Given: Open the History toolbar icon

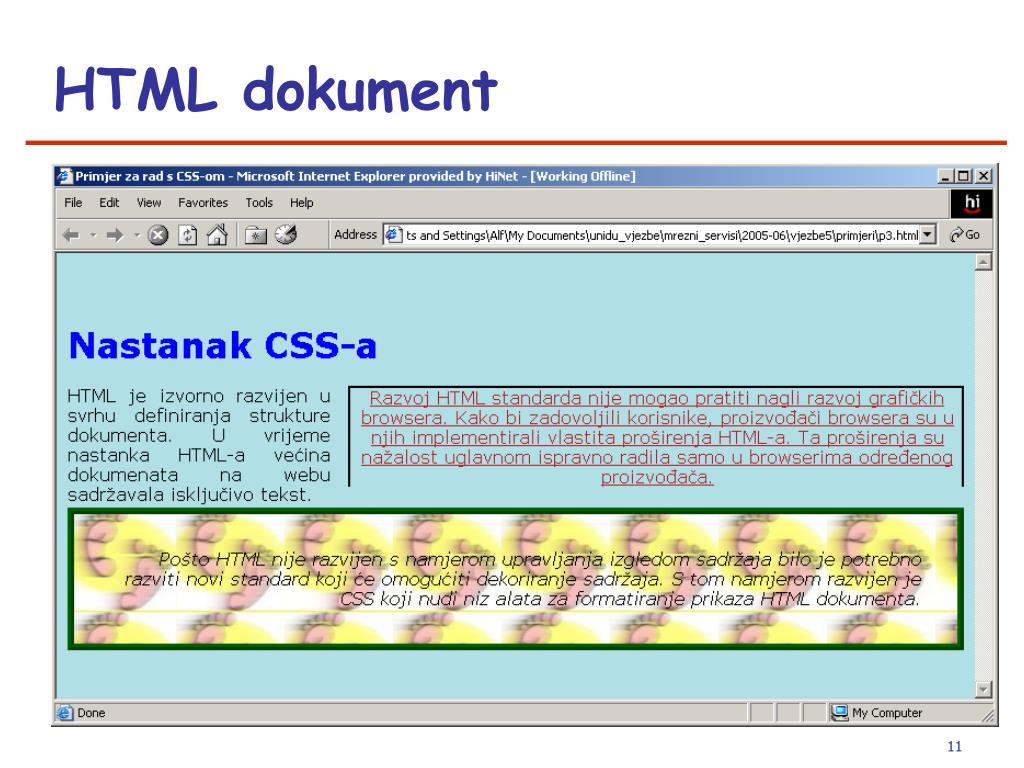Looking at the screenshot, I should click(x=285, y=234).
